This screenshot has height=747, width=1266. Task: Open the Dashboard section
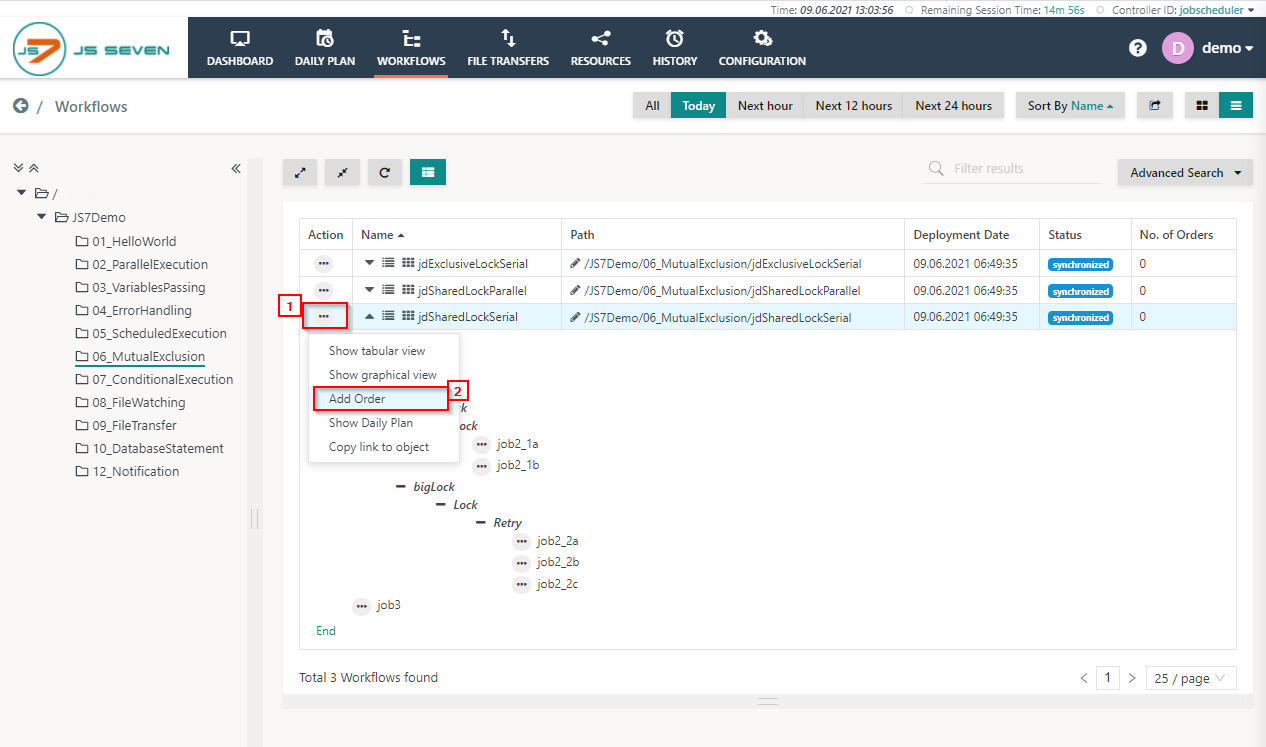[x=239, y=48]
